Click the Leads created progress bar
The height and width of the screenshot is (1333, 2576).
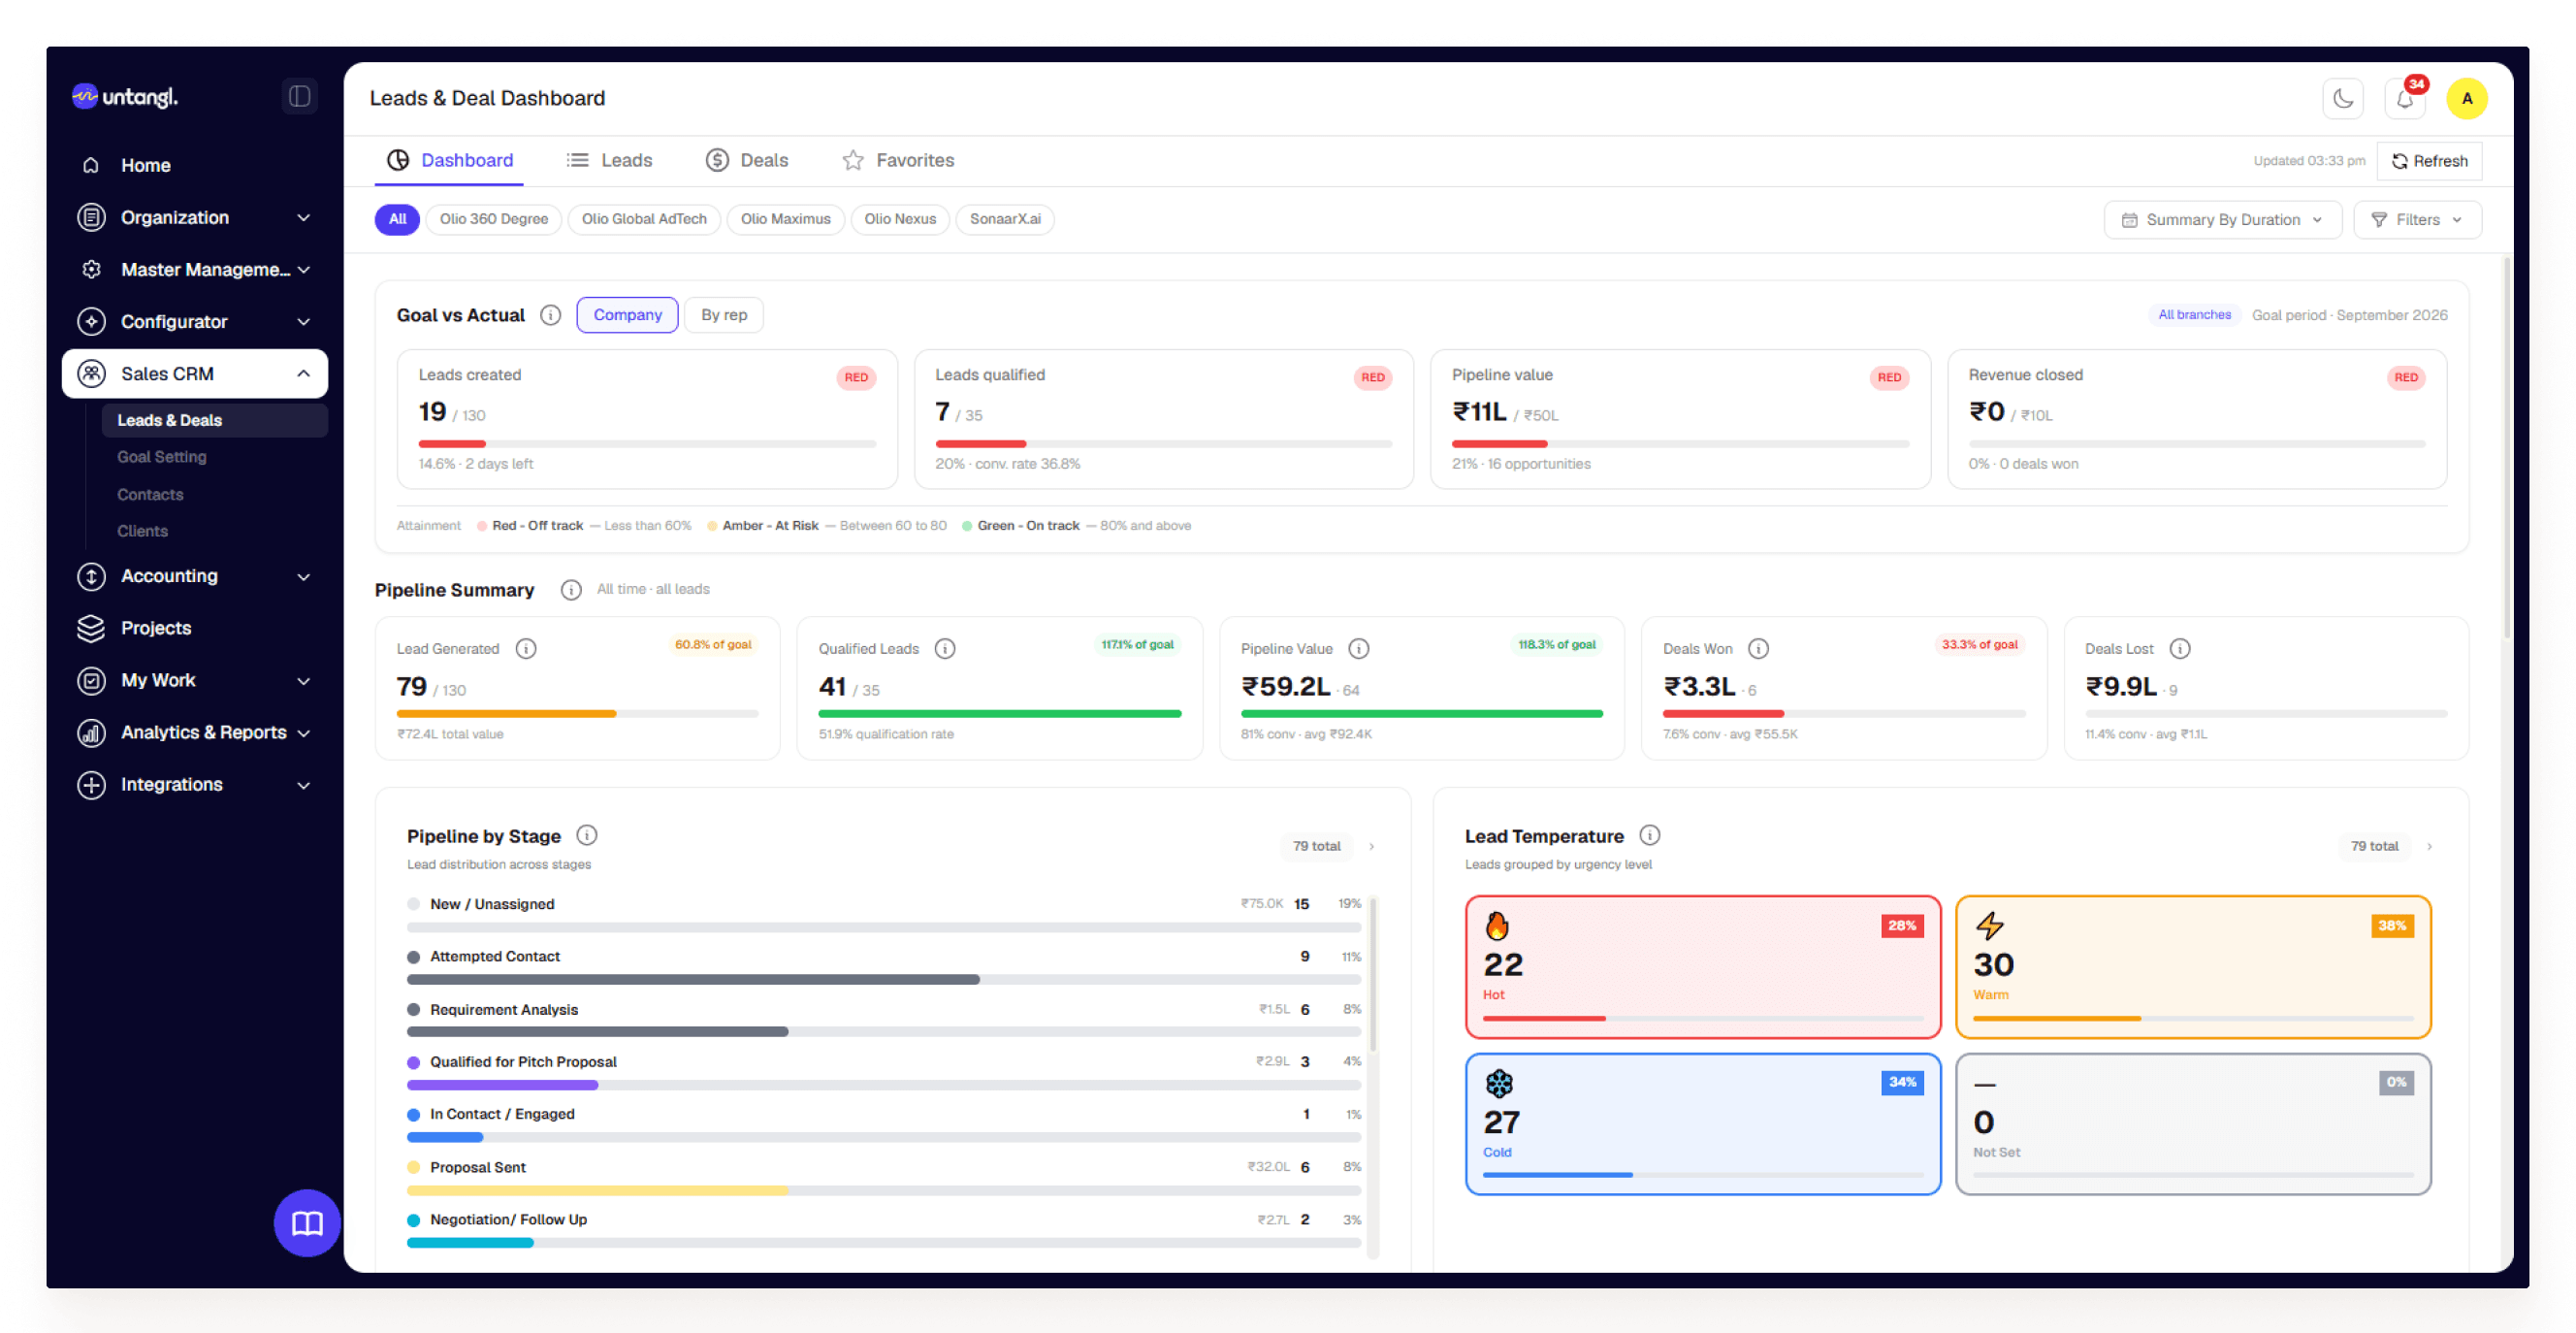[647, 444]
